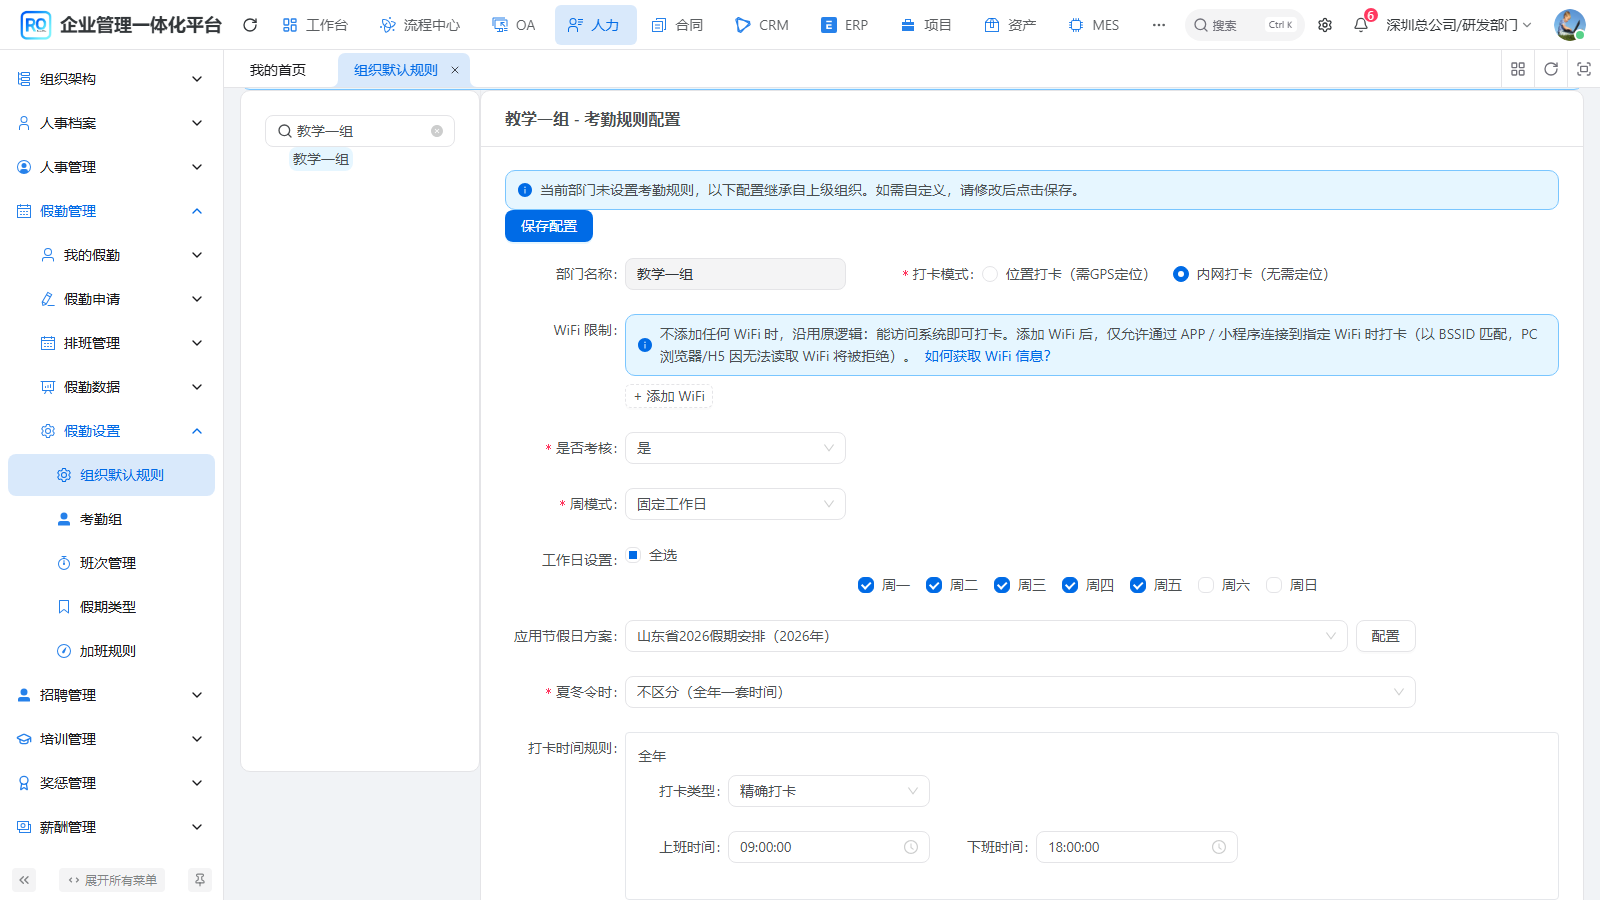Open the notification bell with red badge
The height and width of the screenshot is (900, 1600).
point(1361,25)
